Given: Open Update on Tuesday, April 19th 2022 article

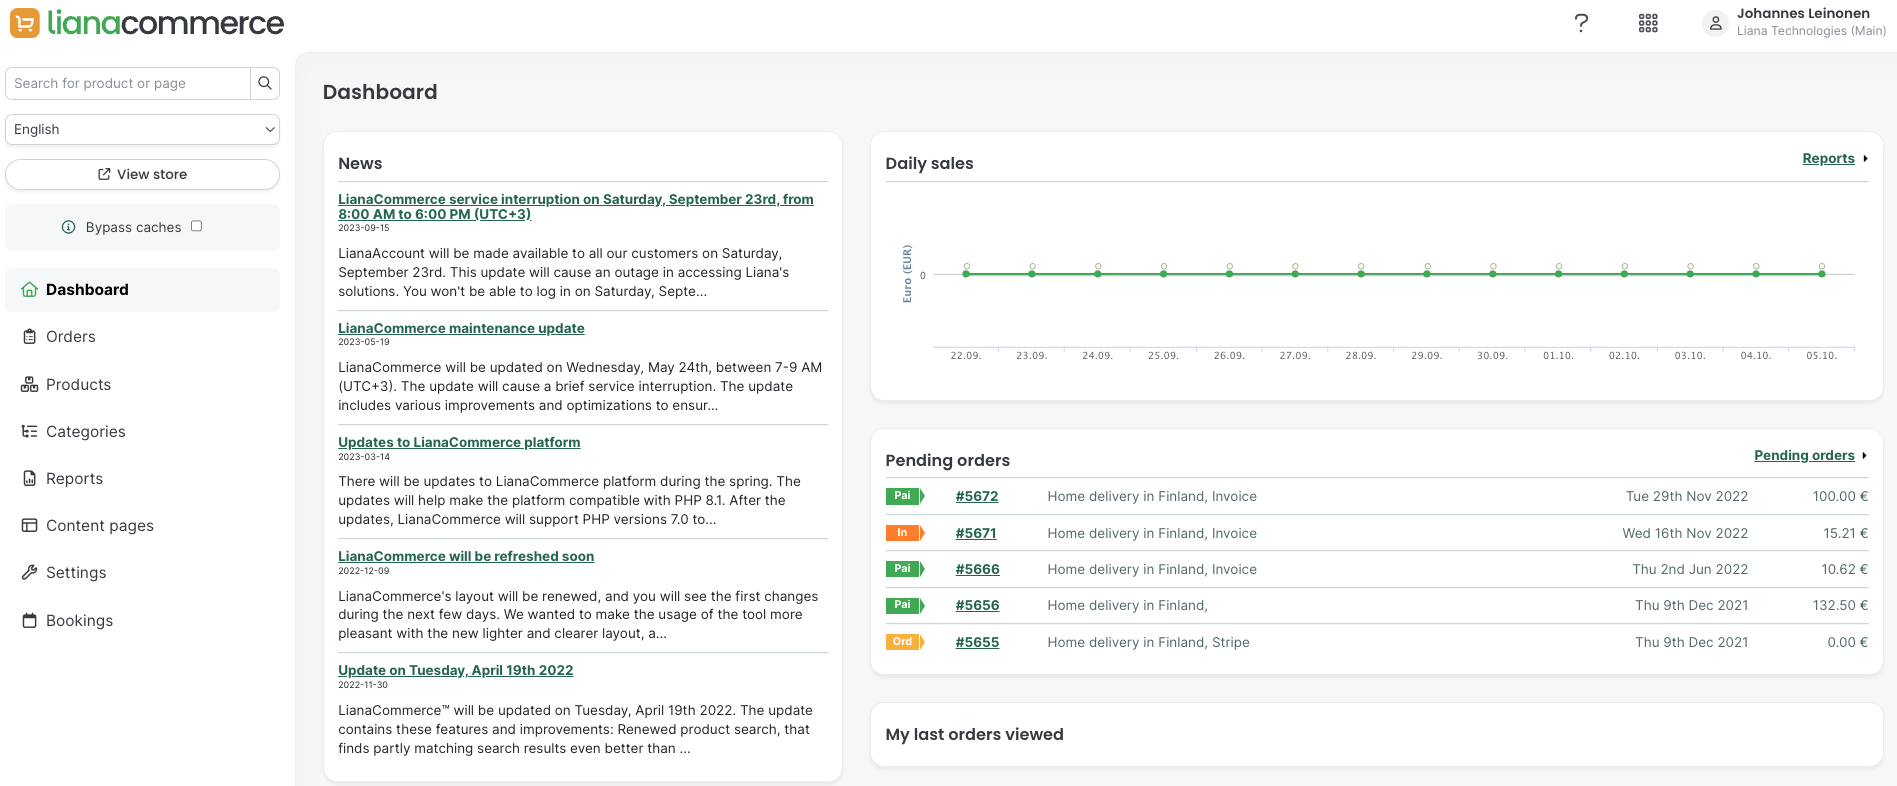Looking at the screenshot, I should tap(456, 670).
